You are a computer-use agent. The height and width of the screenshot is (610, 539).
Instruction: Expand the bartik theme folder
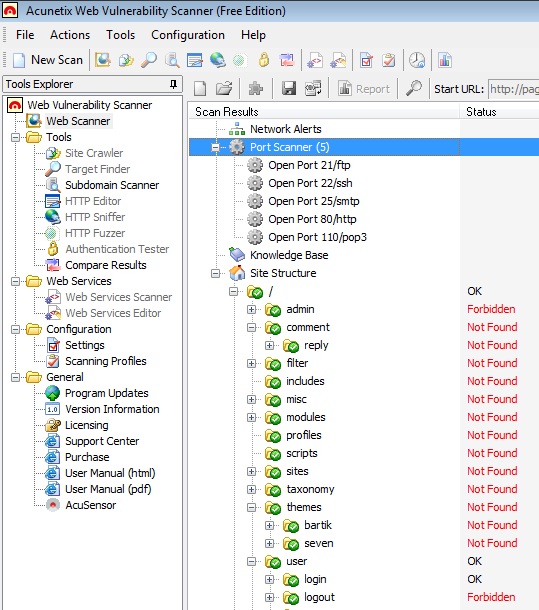click(x=269, y=526)
